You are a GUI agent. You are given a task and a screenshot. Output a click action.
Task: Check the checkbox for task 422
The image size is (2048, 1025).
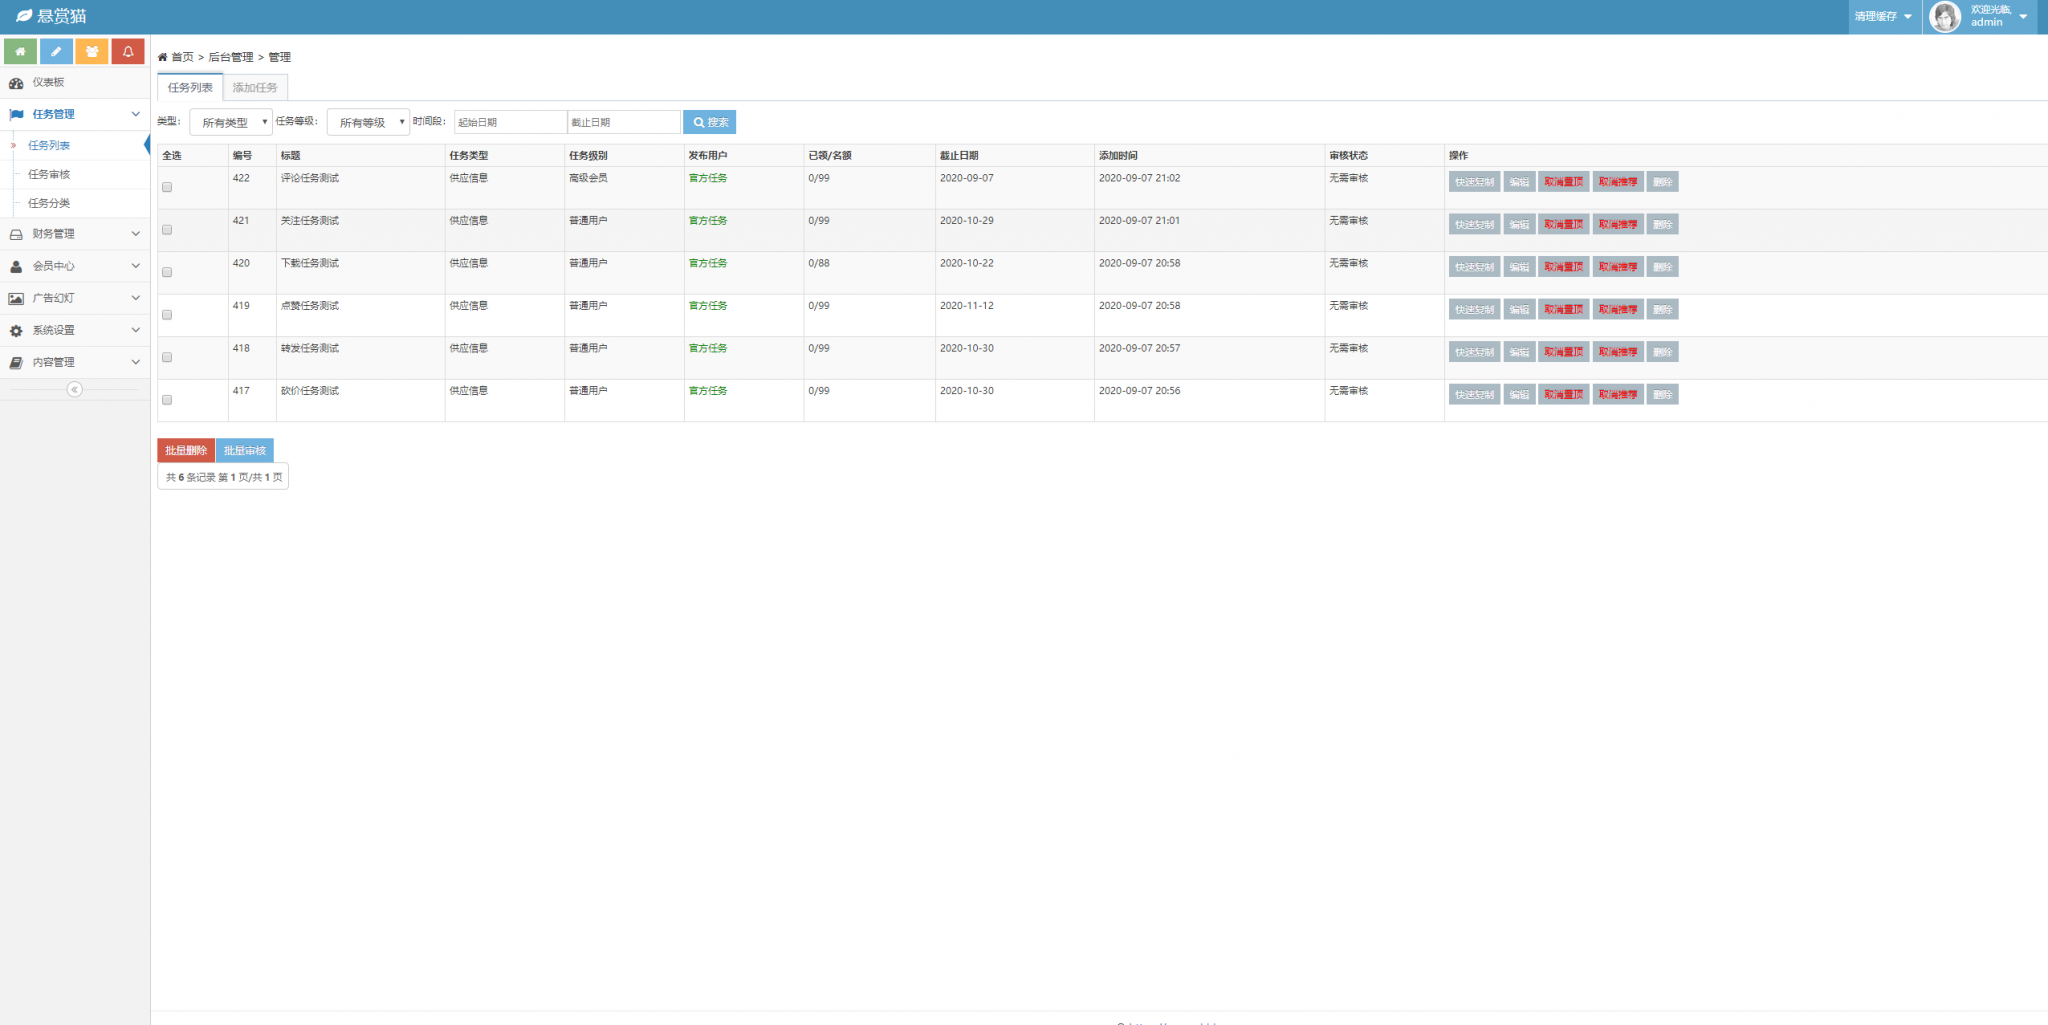point(167,187)
